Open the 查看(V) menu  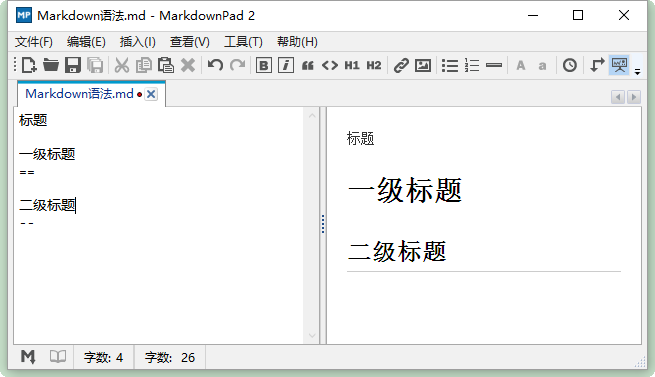(190, 42)
